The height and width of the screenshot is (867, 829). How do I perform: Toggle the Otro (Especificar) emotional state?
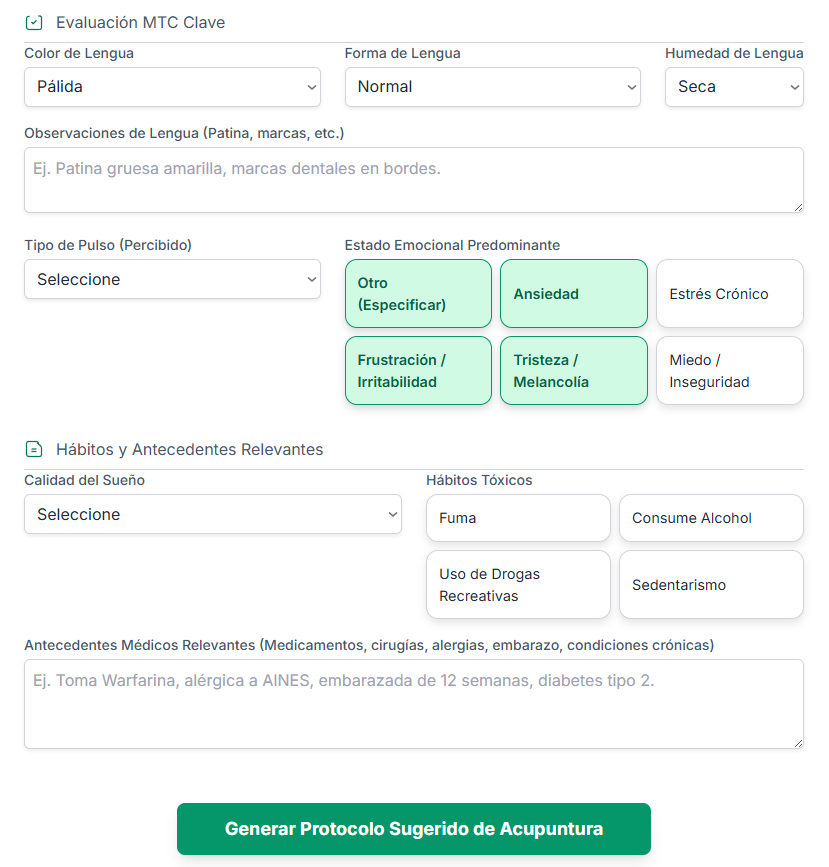tap(418, 293)
